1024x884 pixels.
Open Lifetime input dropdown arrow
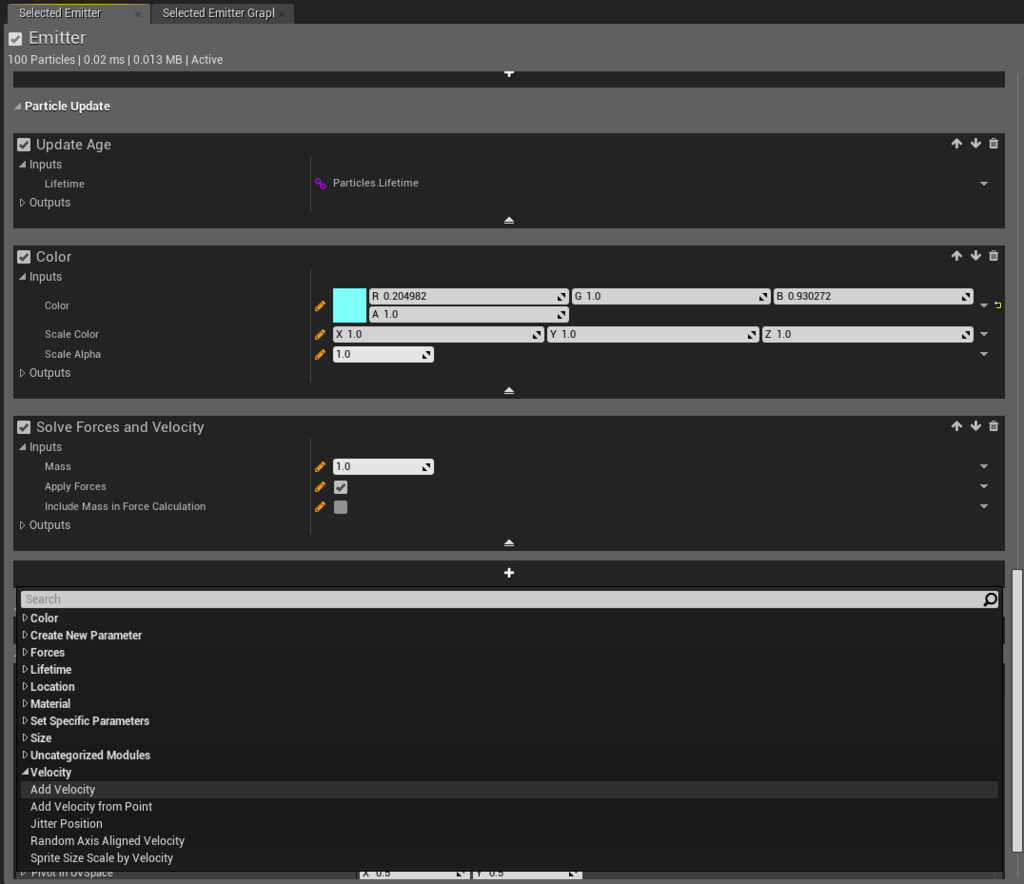(984, 184)
